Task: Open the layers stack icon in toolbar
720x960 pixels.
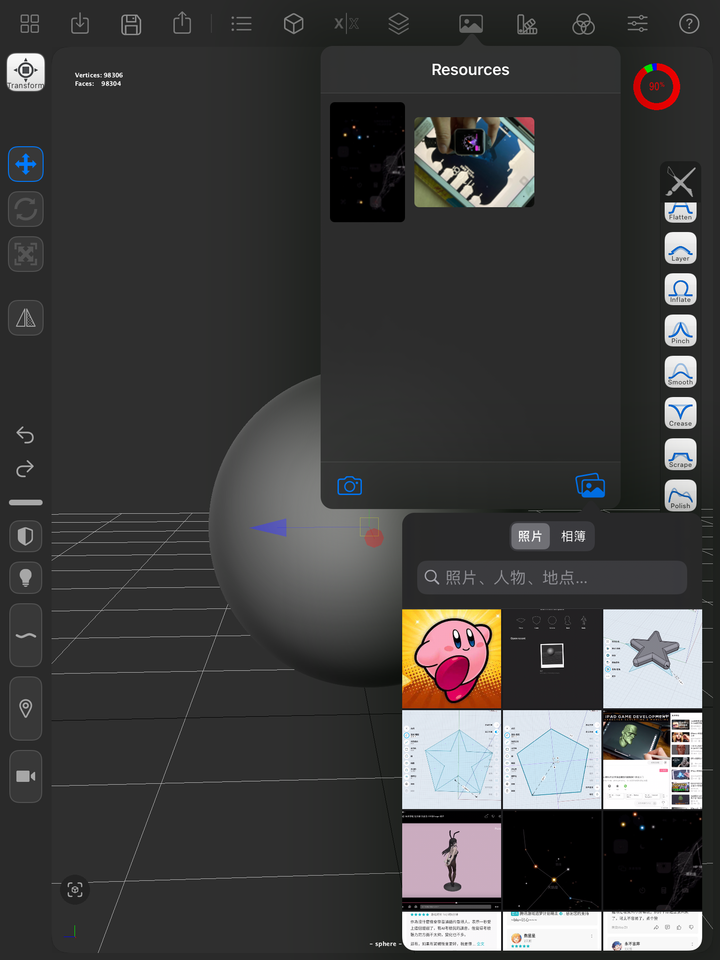Action: click(x=399, y=24)
